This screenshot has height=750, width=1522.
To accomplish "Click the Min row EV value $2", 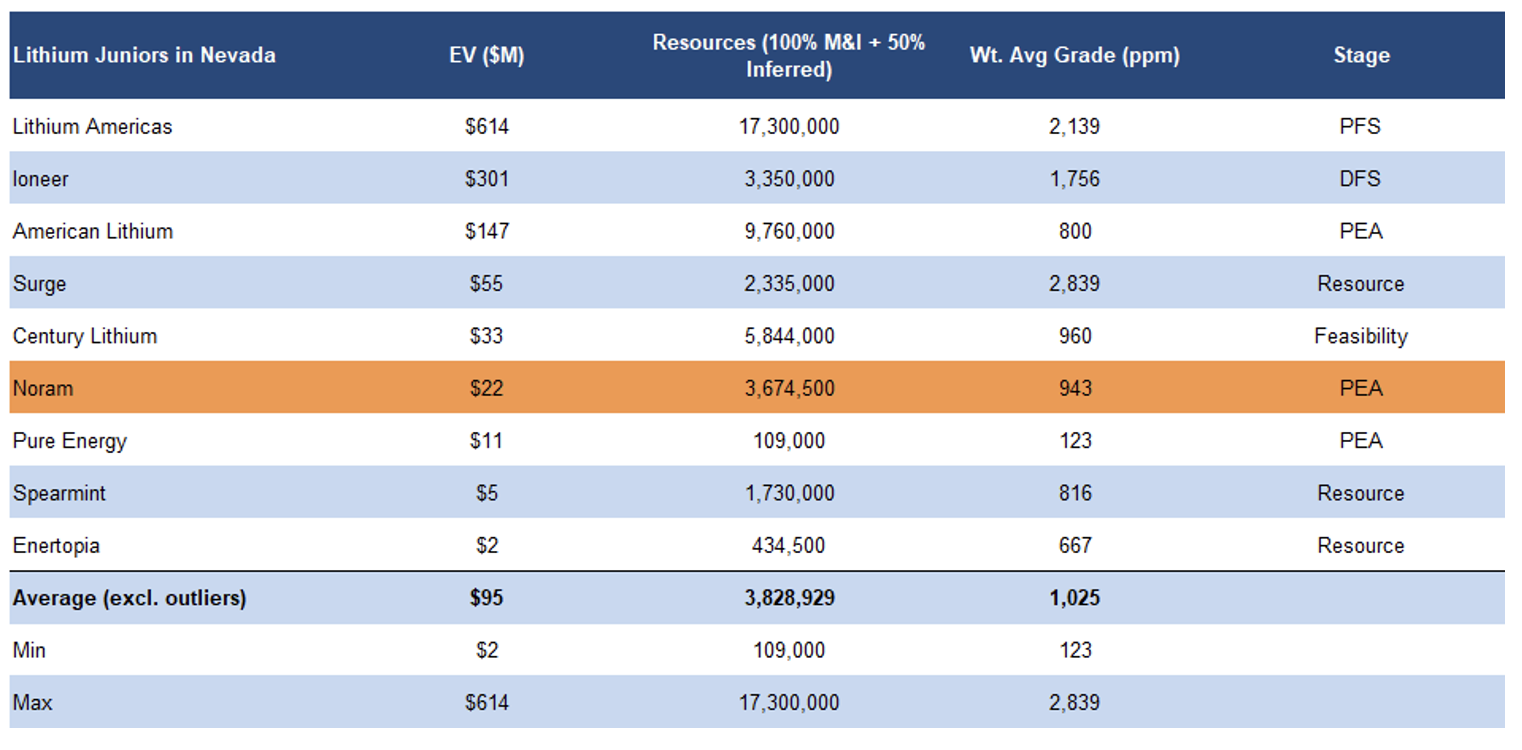I will (487, 650).
